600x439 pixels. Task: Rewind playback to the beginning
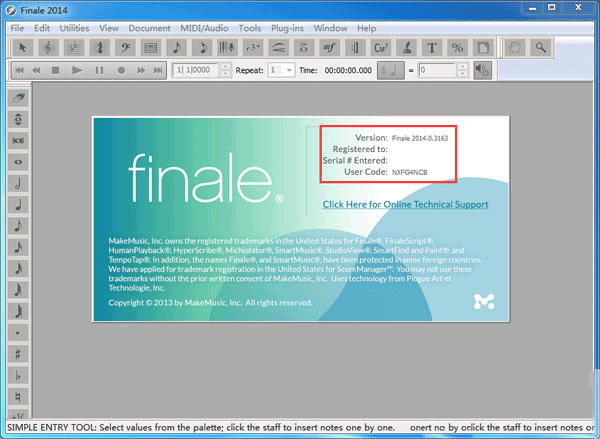(20, 70)
